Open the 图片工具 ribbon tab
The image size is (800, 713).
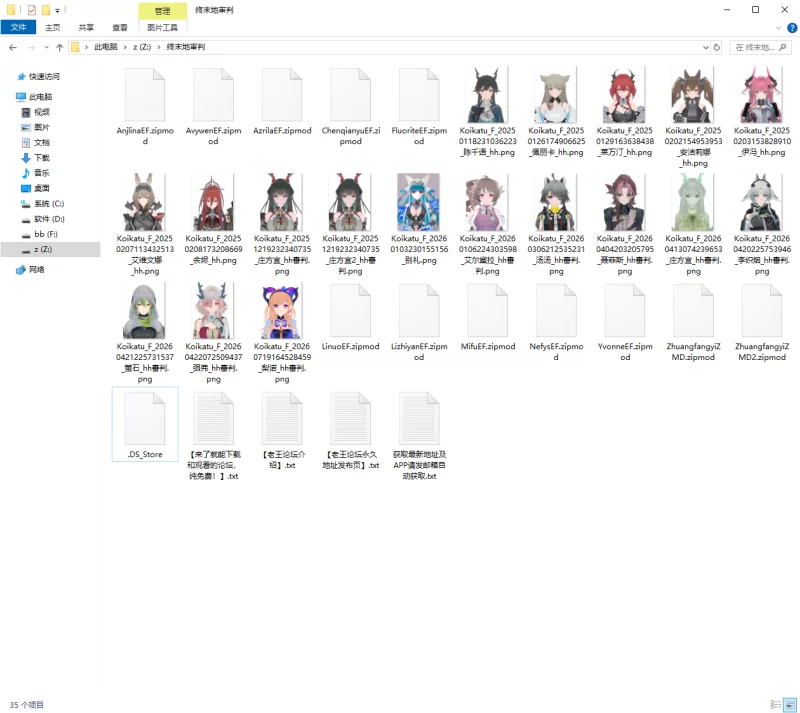click(x=163, y=28)
